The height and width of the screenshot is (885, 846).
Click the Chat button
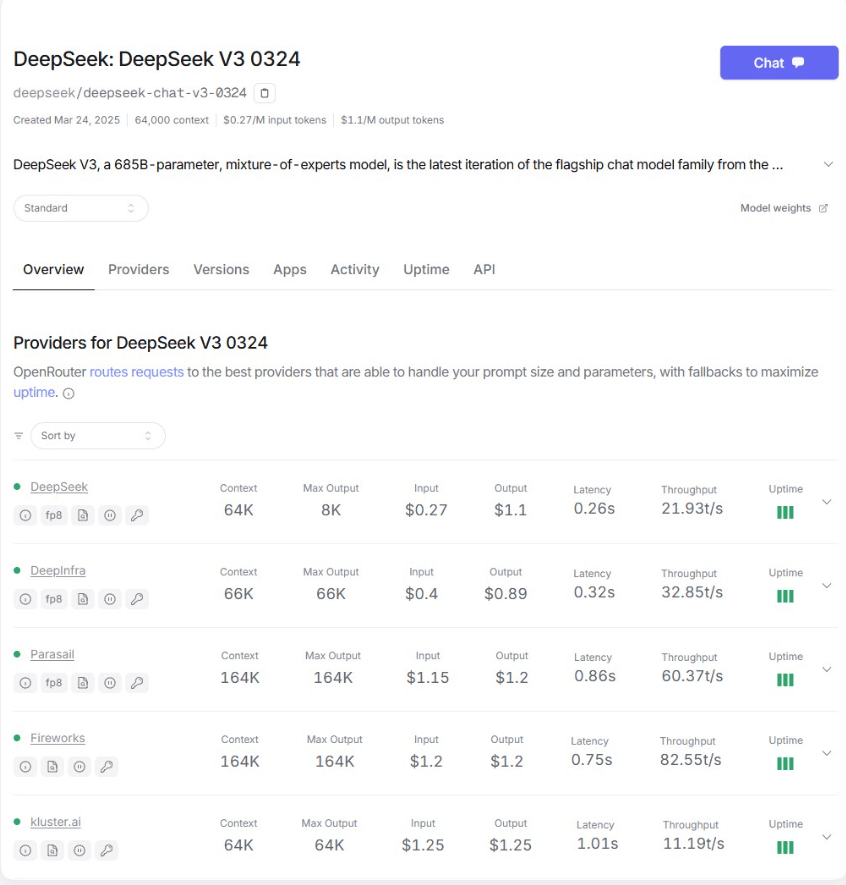(779, 63)
